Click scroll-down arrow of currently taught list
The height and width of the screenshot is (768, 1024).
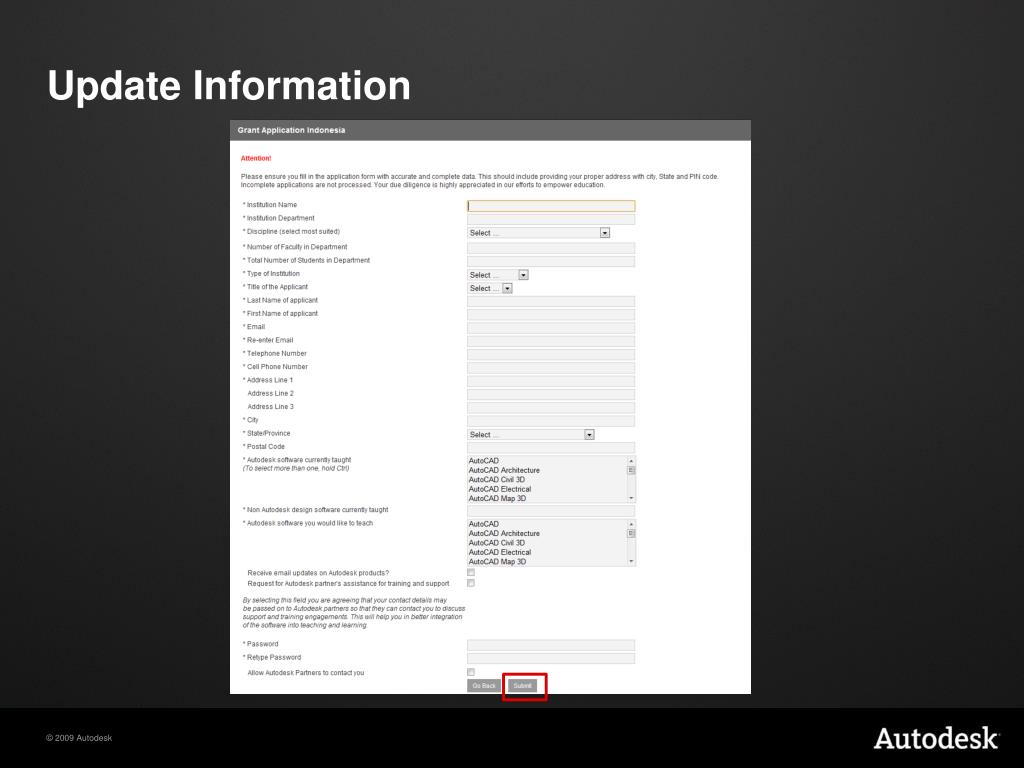click(631, 498)
